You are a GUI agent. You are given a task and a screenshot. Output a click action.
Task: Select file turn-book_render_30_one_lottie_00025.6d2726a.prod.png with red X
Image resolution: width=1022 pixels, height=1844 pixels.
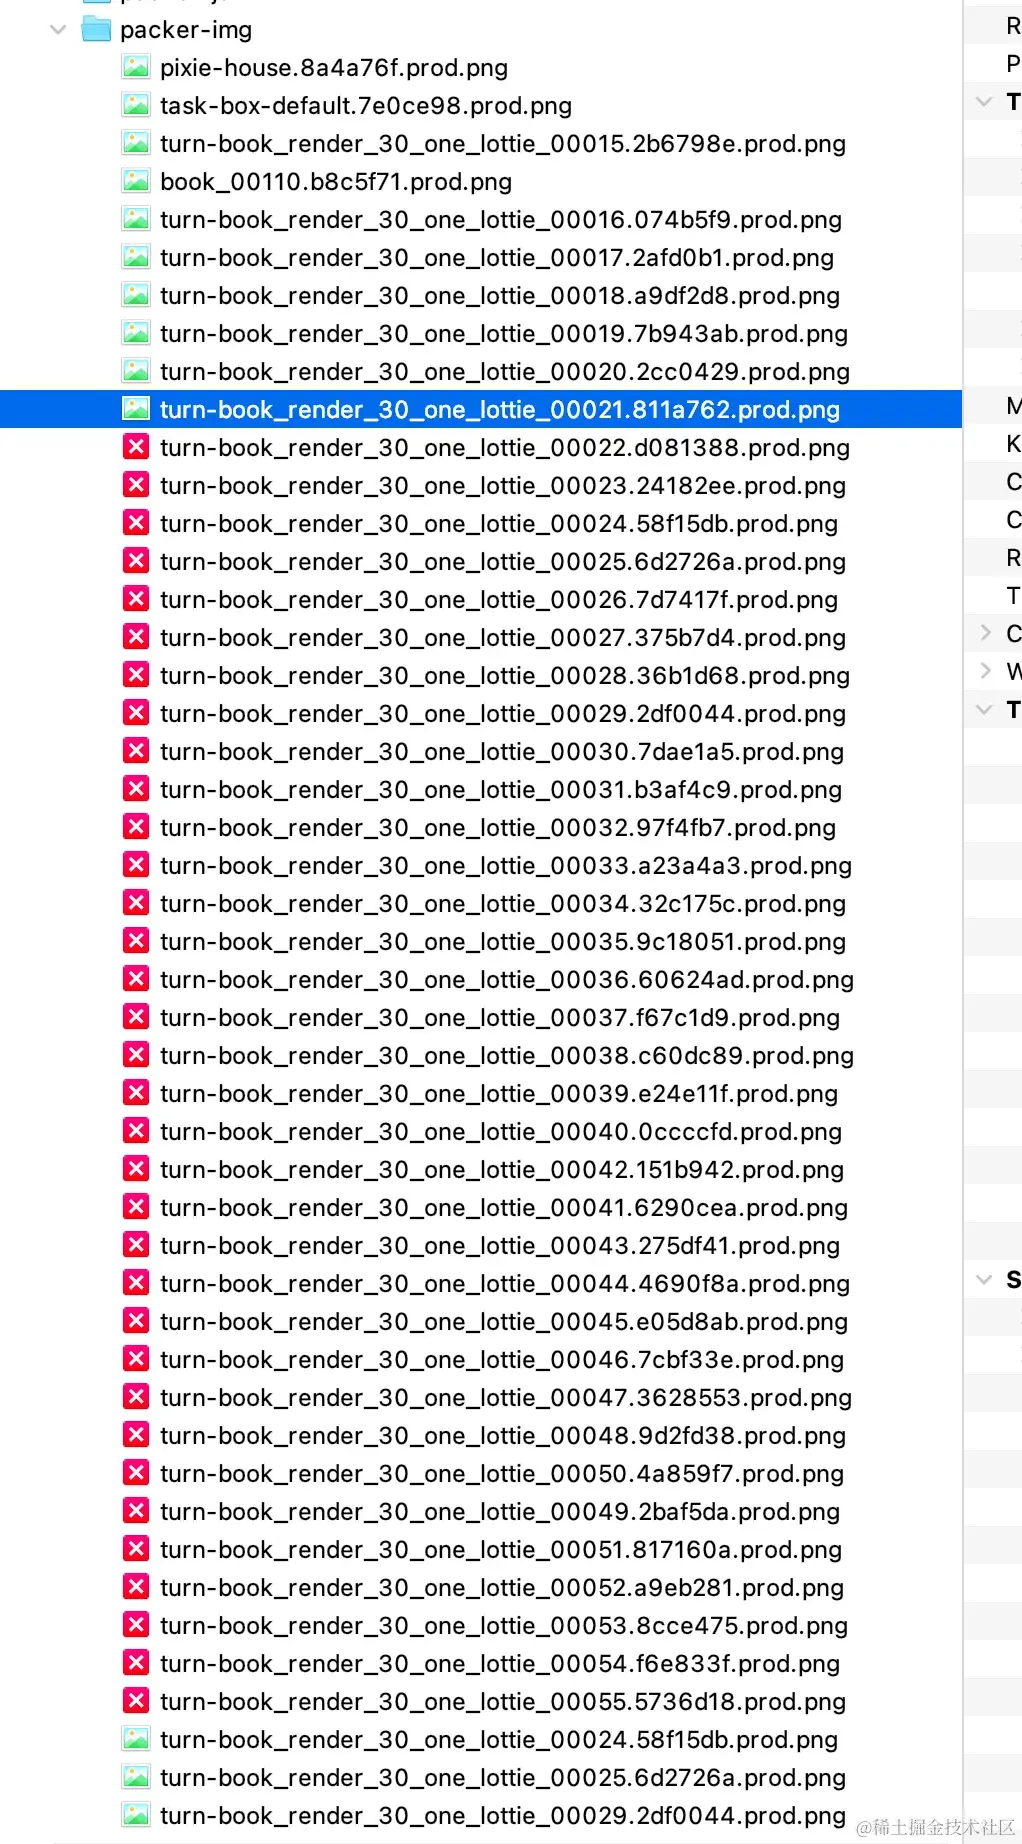coord(503,562)
